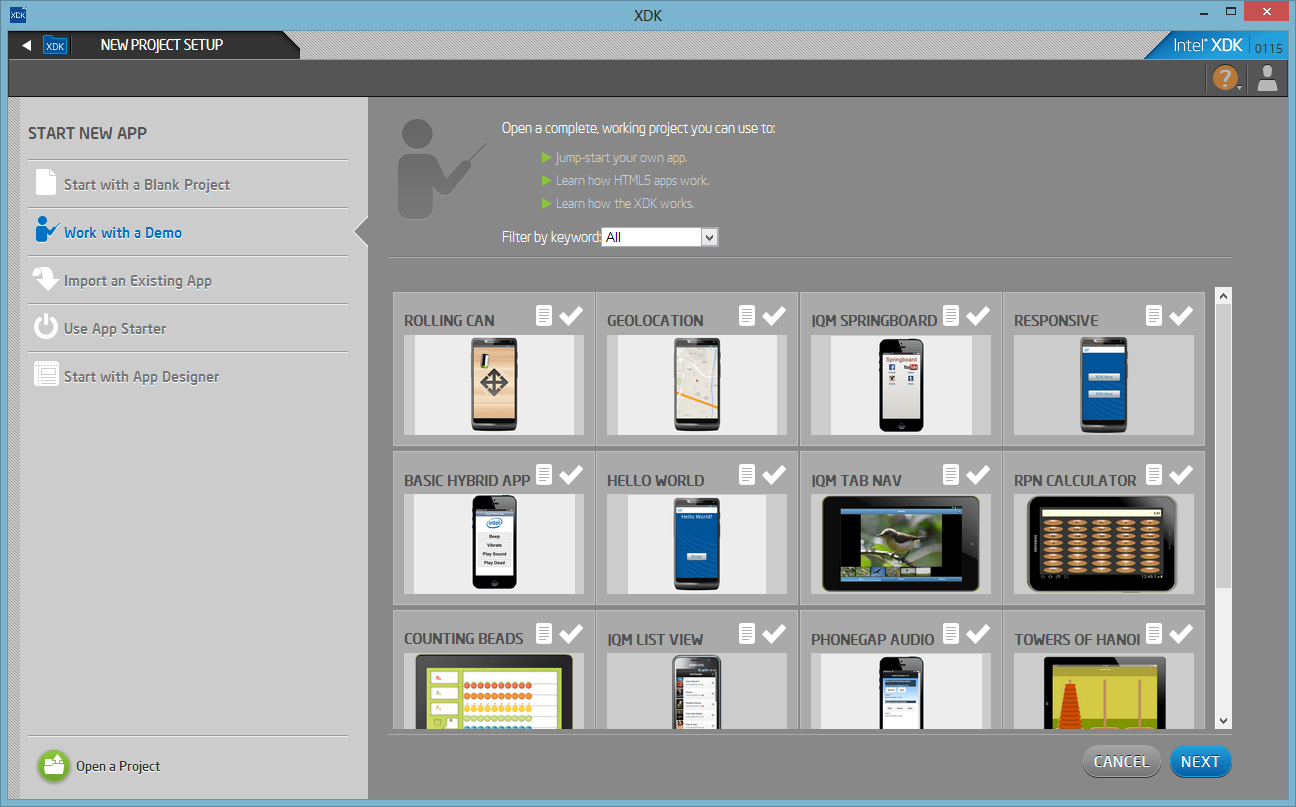Open the Rolling Can description document icon
Viewport: 1296px width, 807px height.
[544, 315]
